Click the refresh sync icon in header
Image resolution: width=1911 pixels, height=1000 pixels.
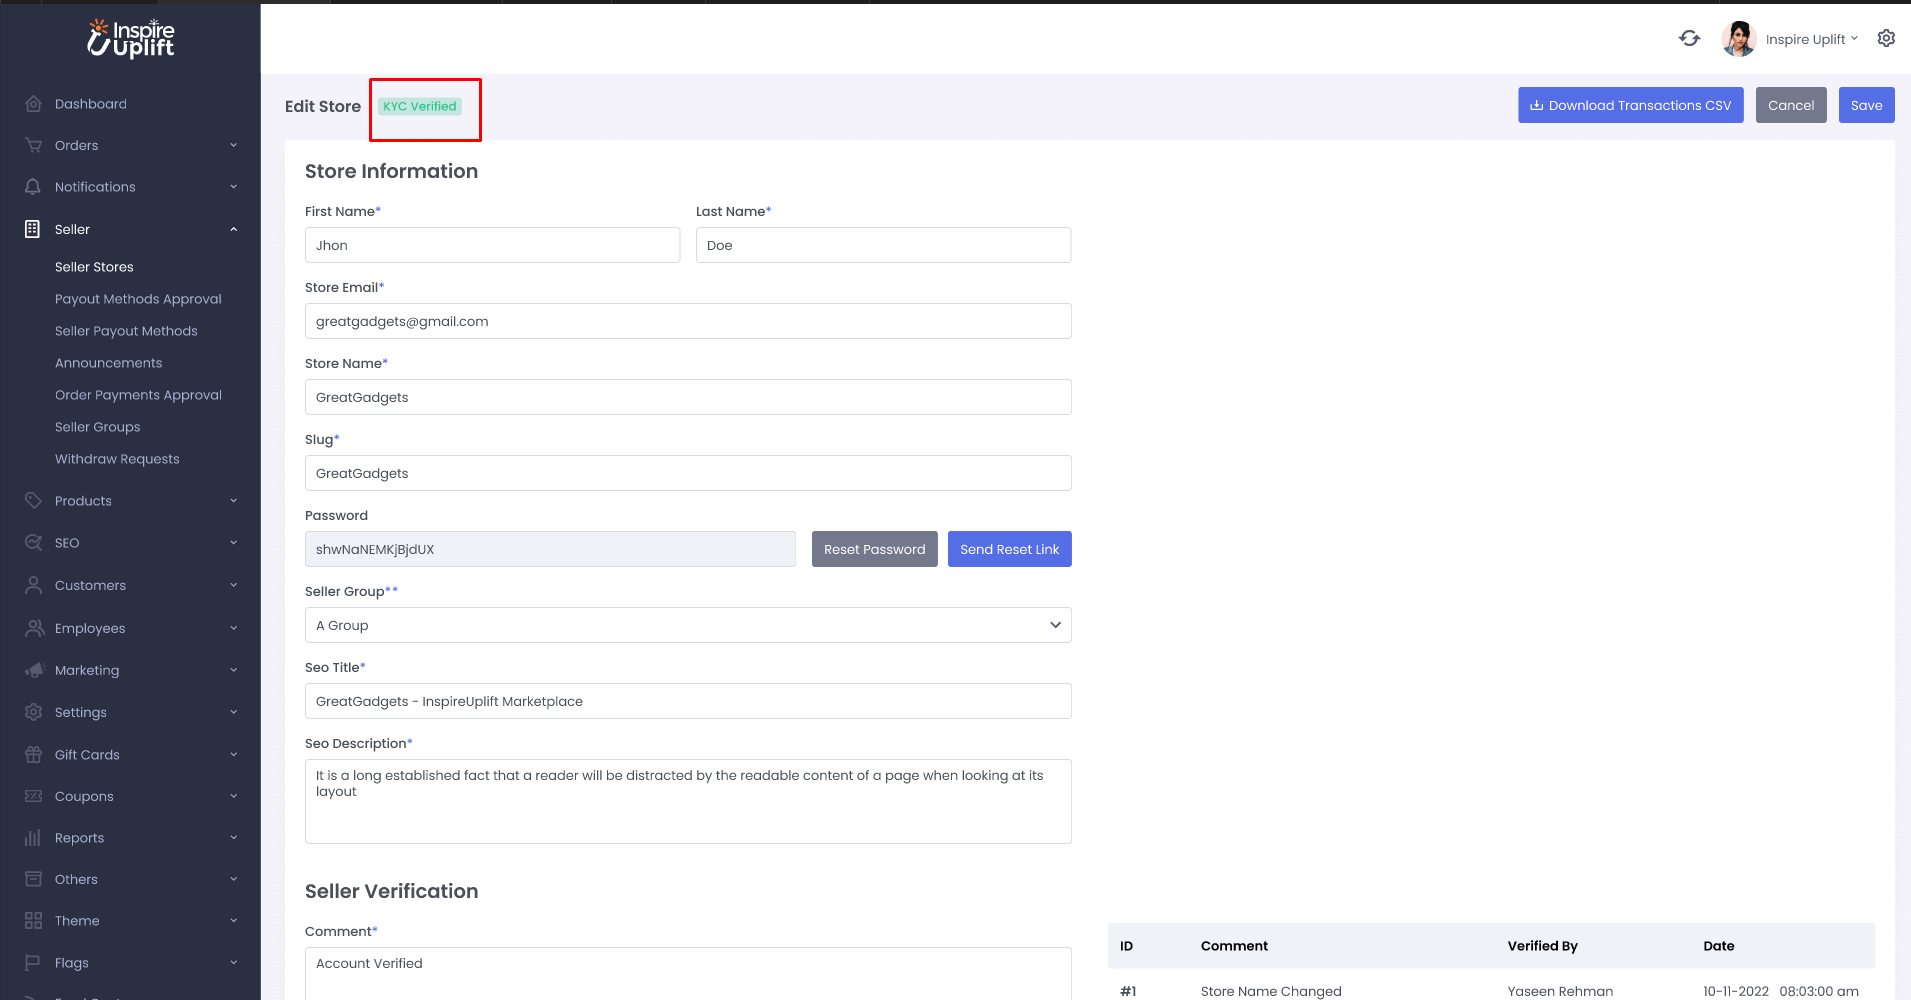[1689, 38]
